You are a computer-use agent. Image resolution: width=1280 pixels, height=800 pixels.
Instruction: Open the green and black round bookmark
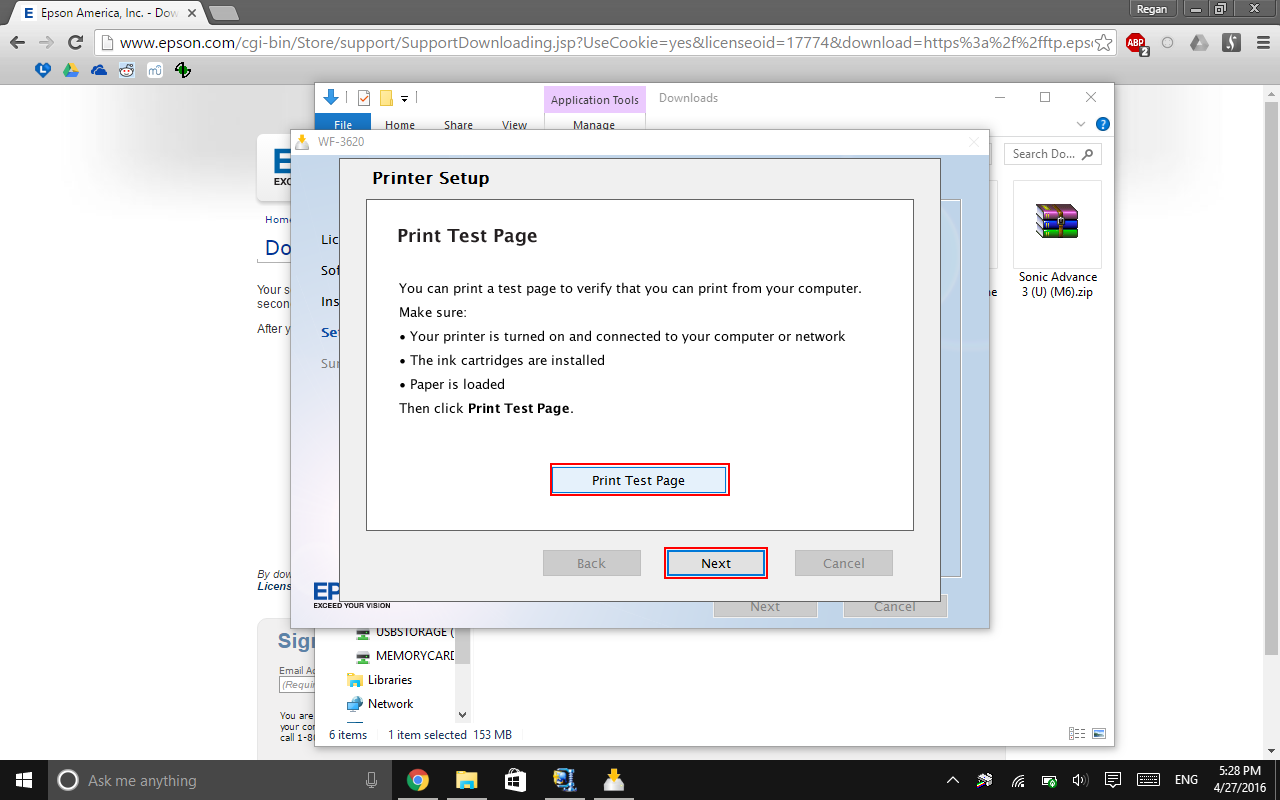point(182,70)
